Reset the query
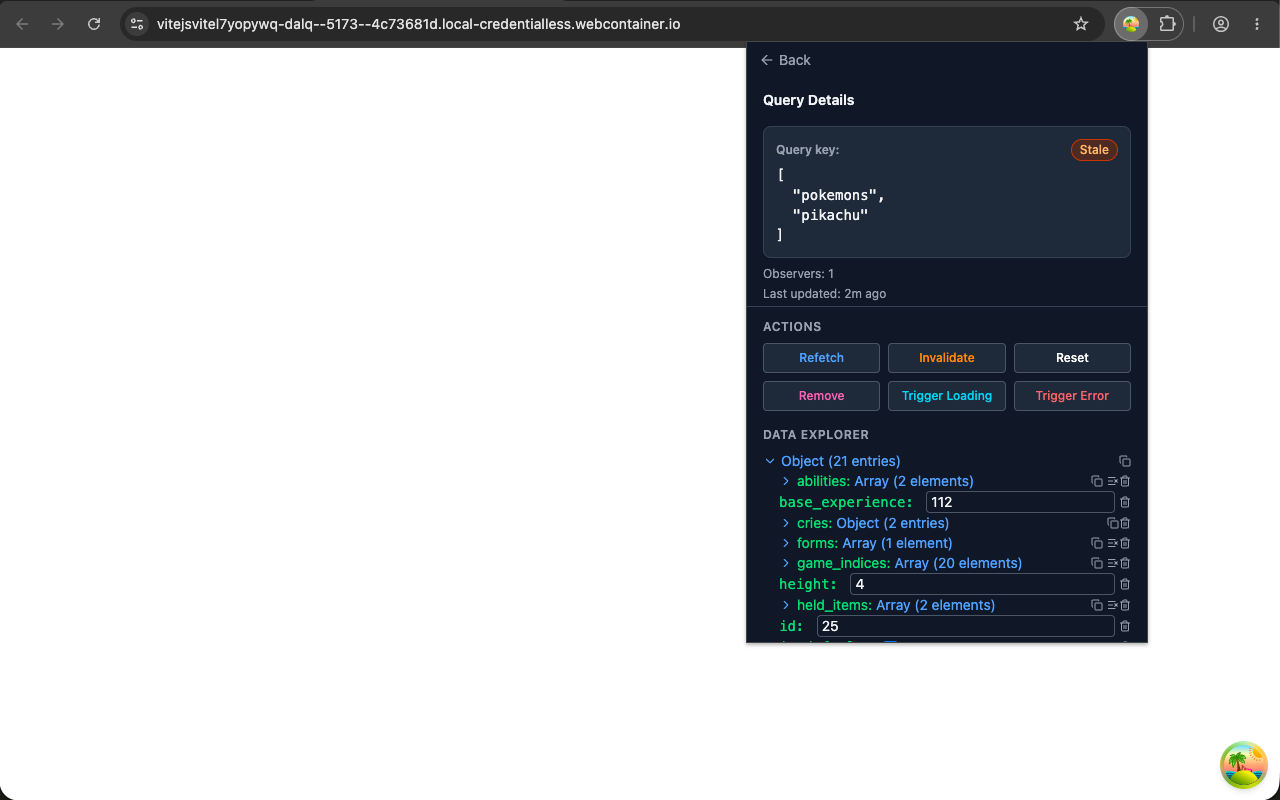 pyautogui.click(x=1072, y=358)
